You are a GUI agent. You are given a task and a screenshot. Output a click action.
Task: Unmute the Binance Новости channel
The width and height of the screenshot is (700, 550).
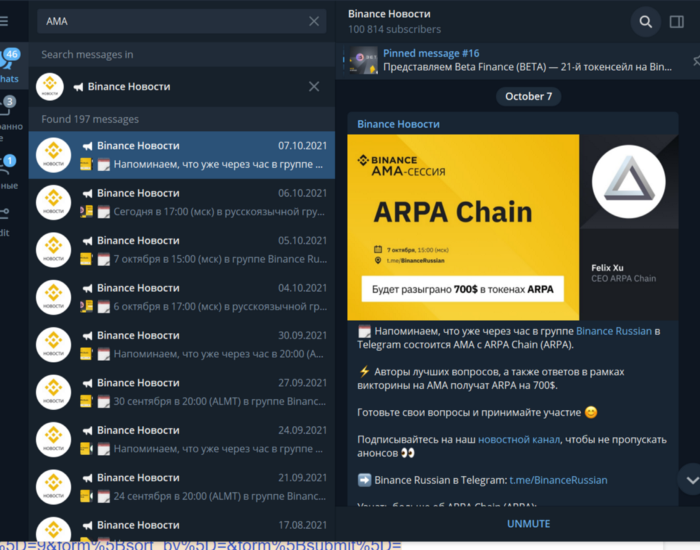pos(528,524)
